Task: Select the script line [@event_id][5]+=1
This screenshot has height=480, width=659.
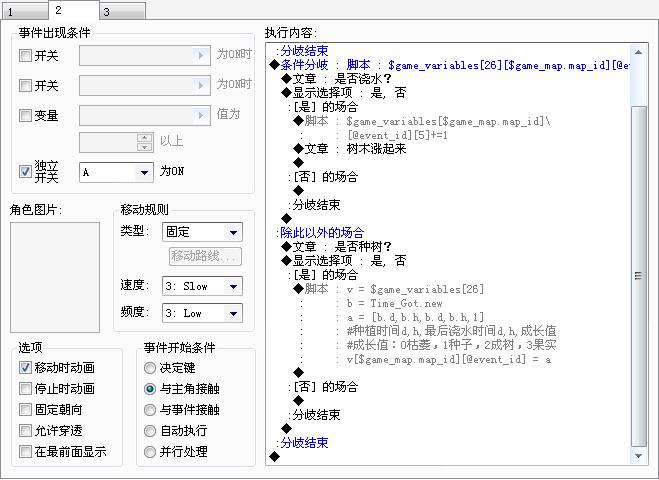Action: pos(398,135)
